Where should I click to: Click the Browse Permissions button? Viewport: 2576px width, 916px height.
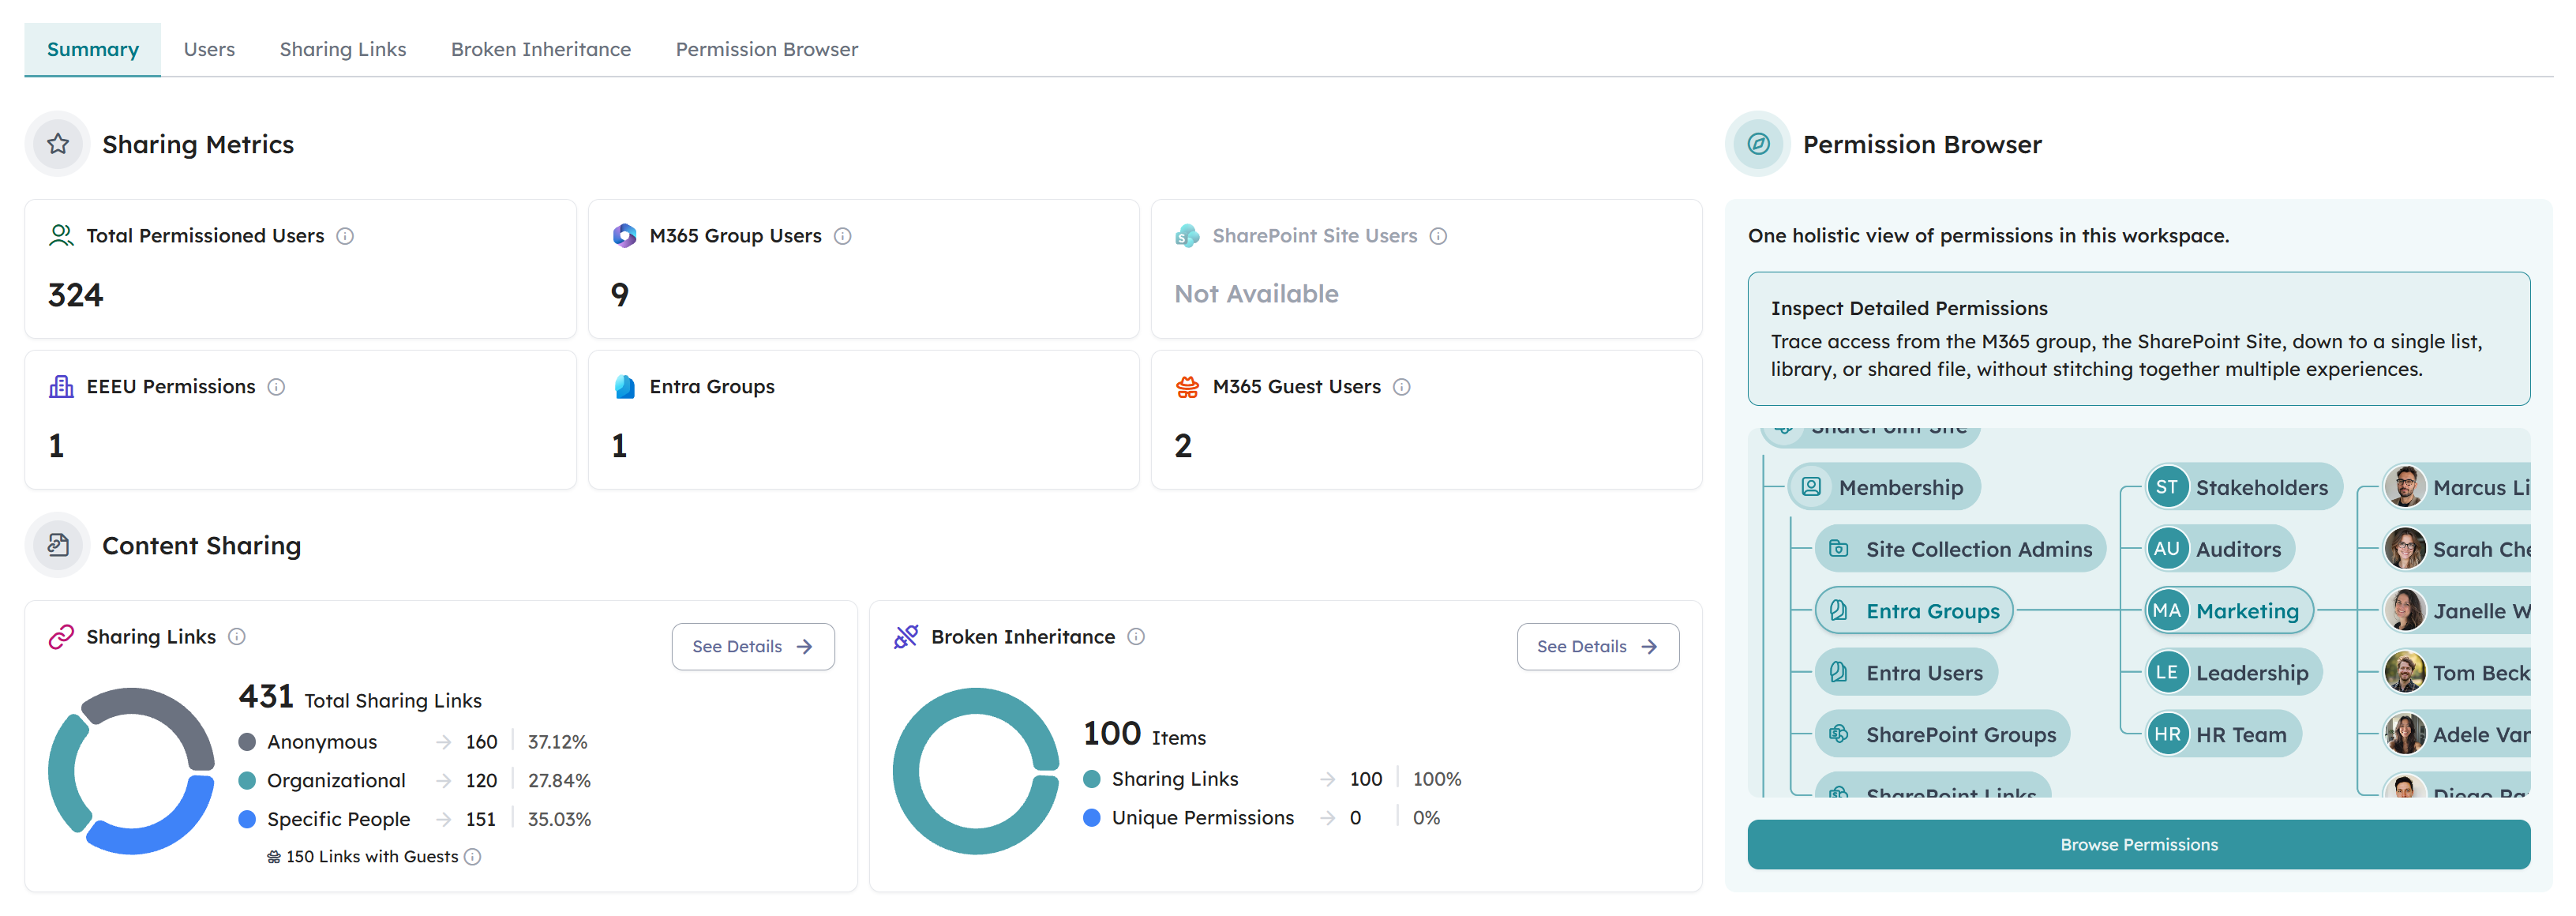coord(2139,845)
